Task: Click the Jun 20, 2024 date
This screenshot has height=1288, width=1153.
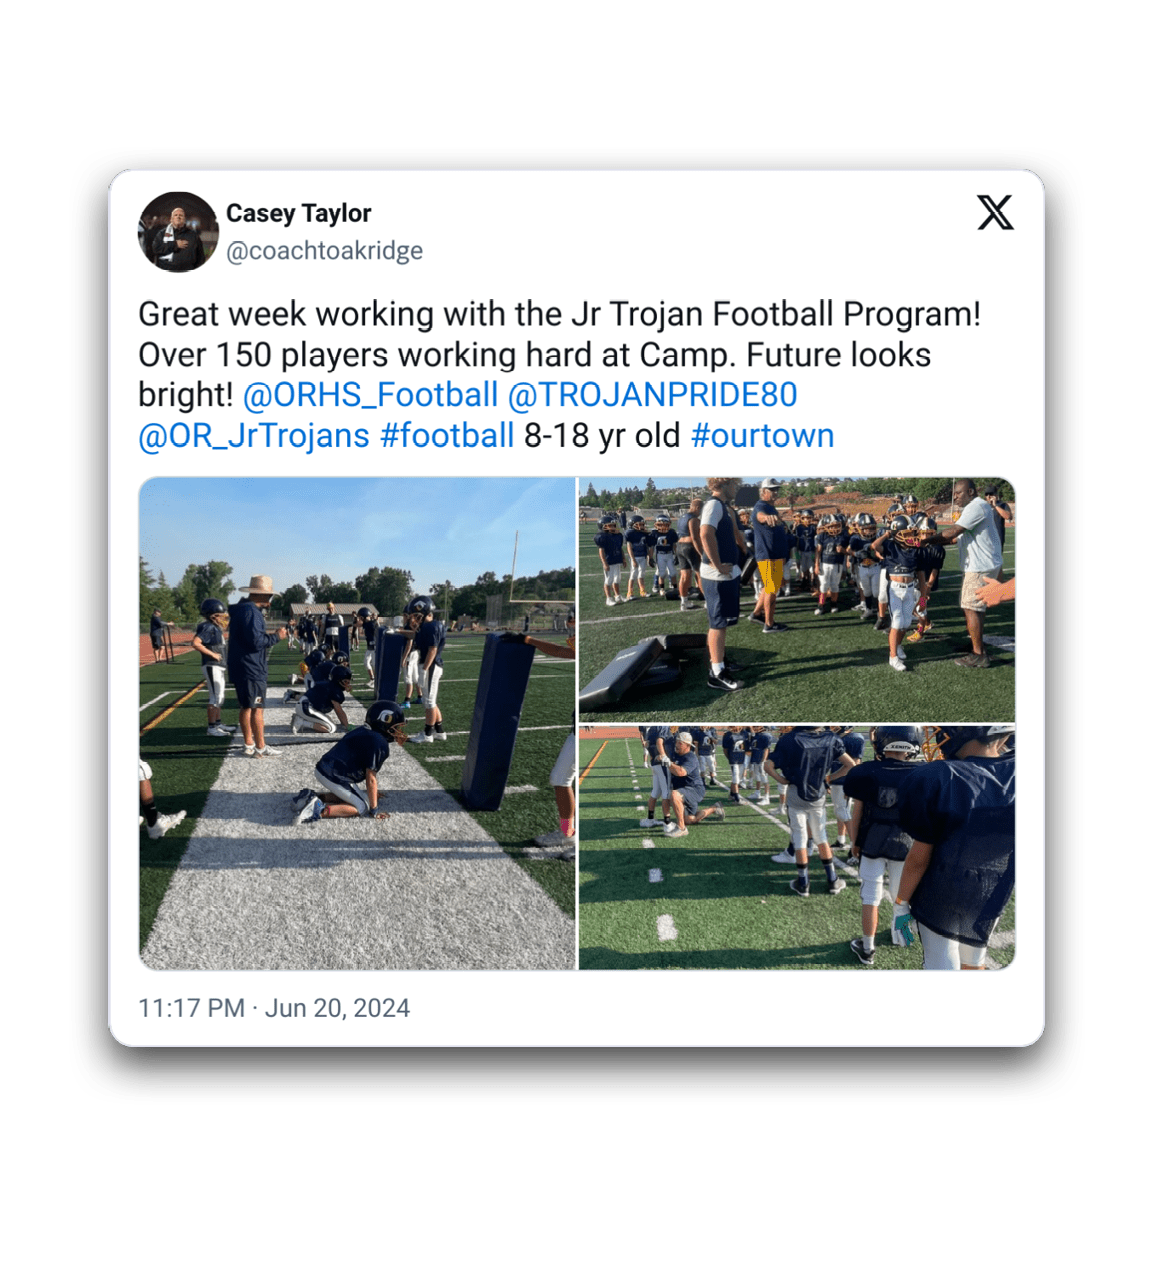Action: (337, 1008)
